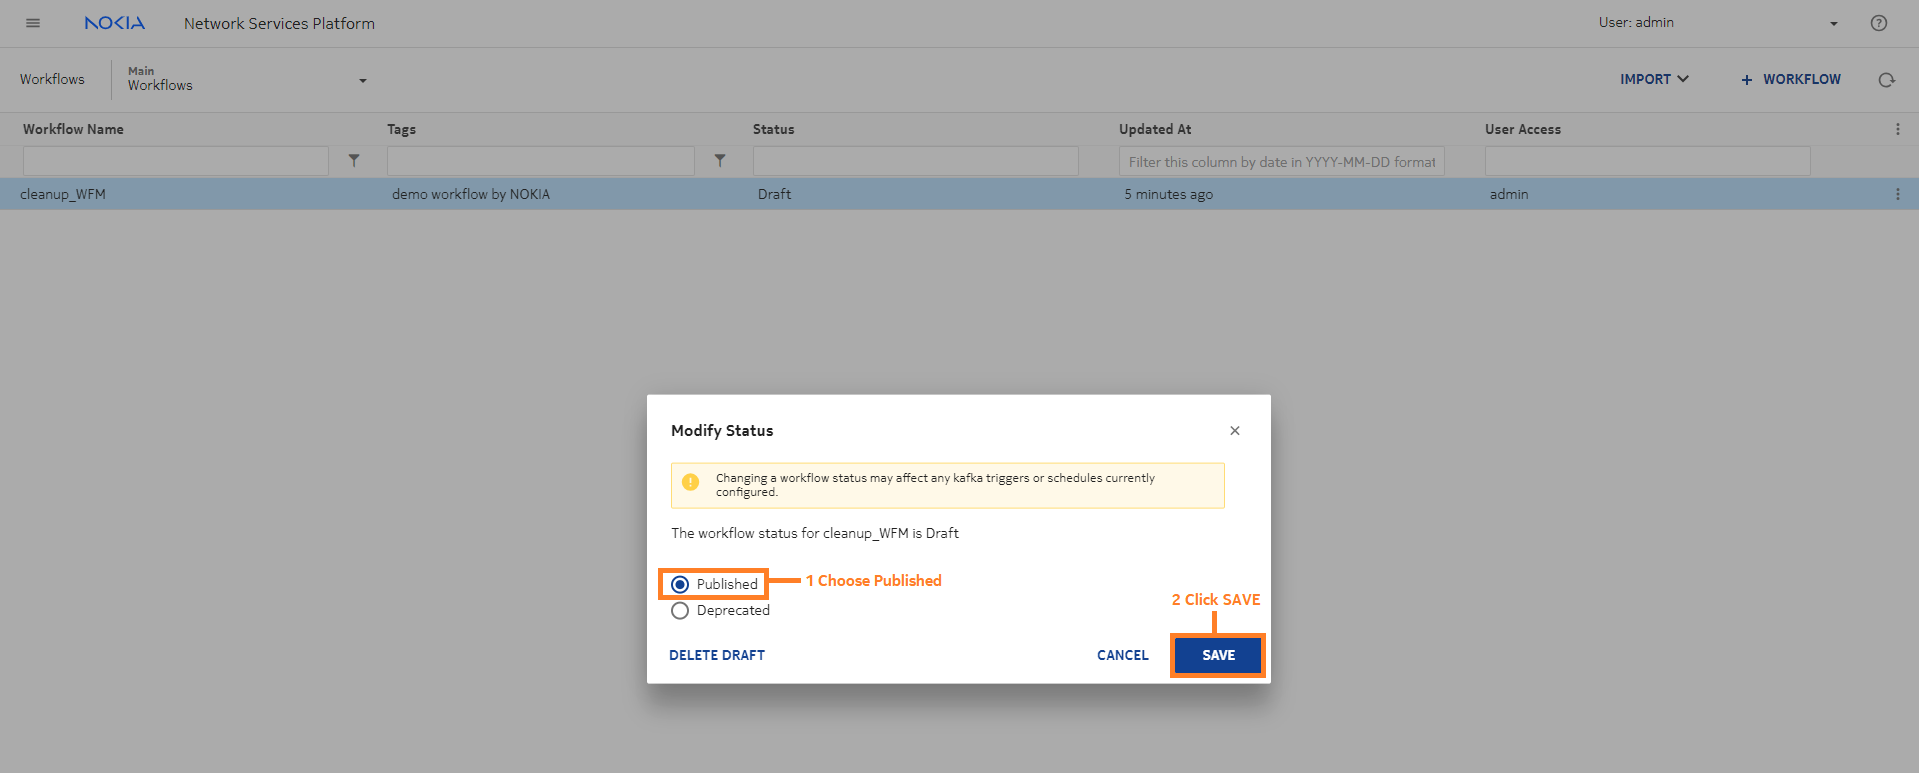Click the Tags filter funnel icon
The image size is (1919, 773).
click(720, 160)
